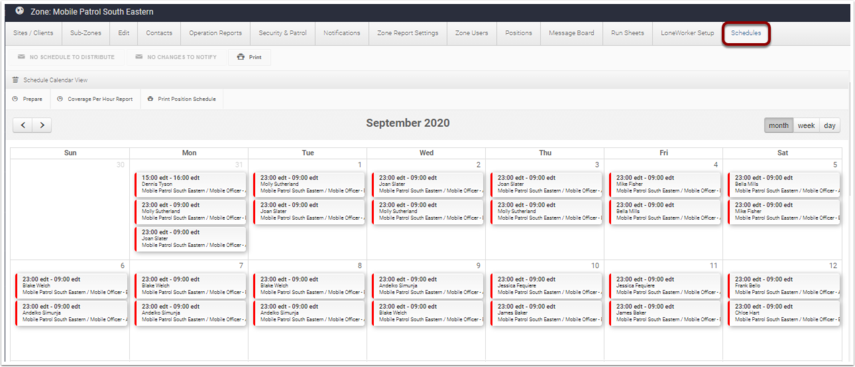Screen dimensions: 855x367
Task: Click the Sat column header
Action: pyautogui.click(x=782, y=153)
